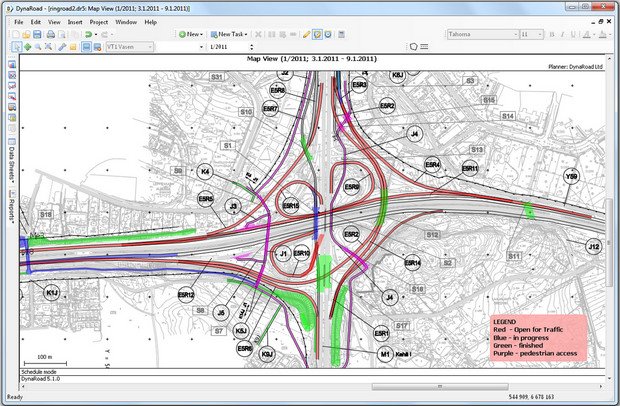The image size is (620, 406).
Task: Click the E5R15 label on map
Action: point(291,206)
